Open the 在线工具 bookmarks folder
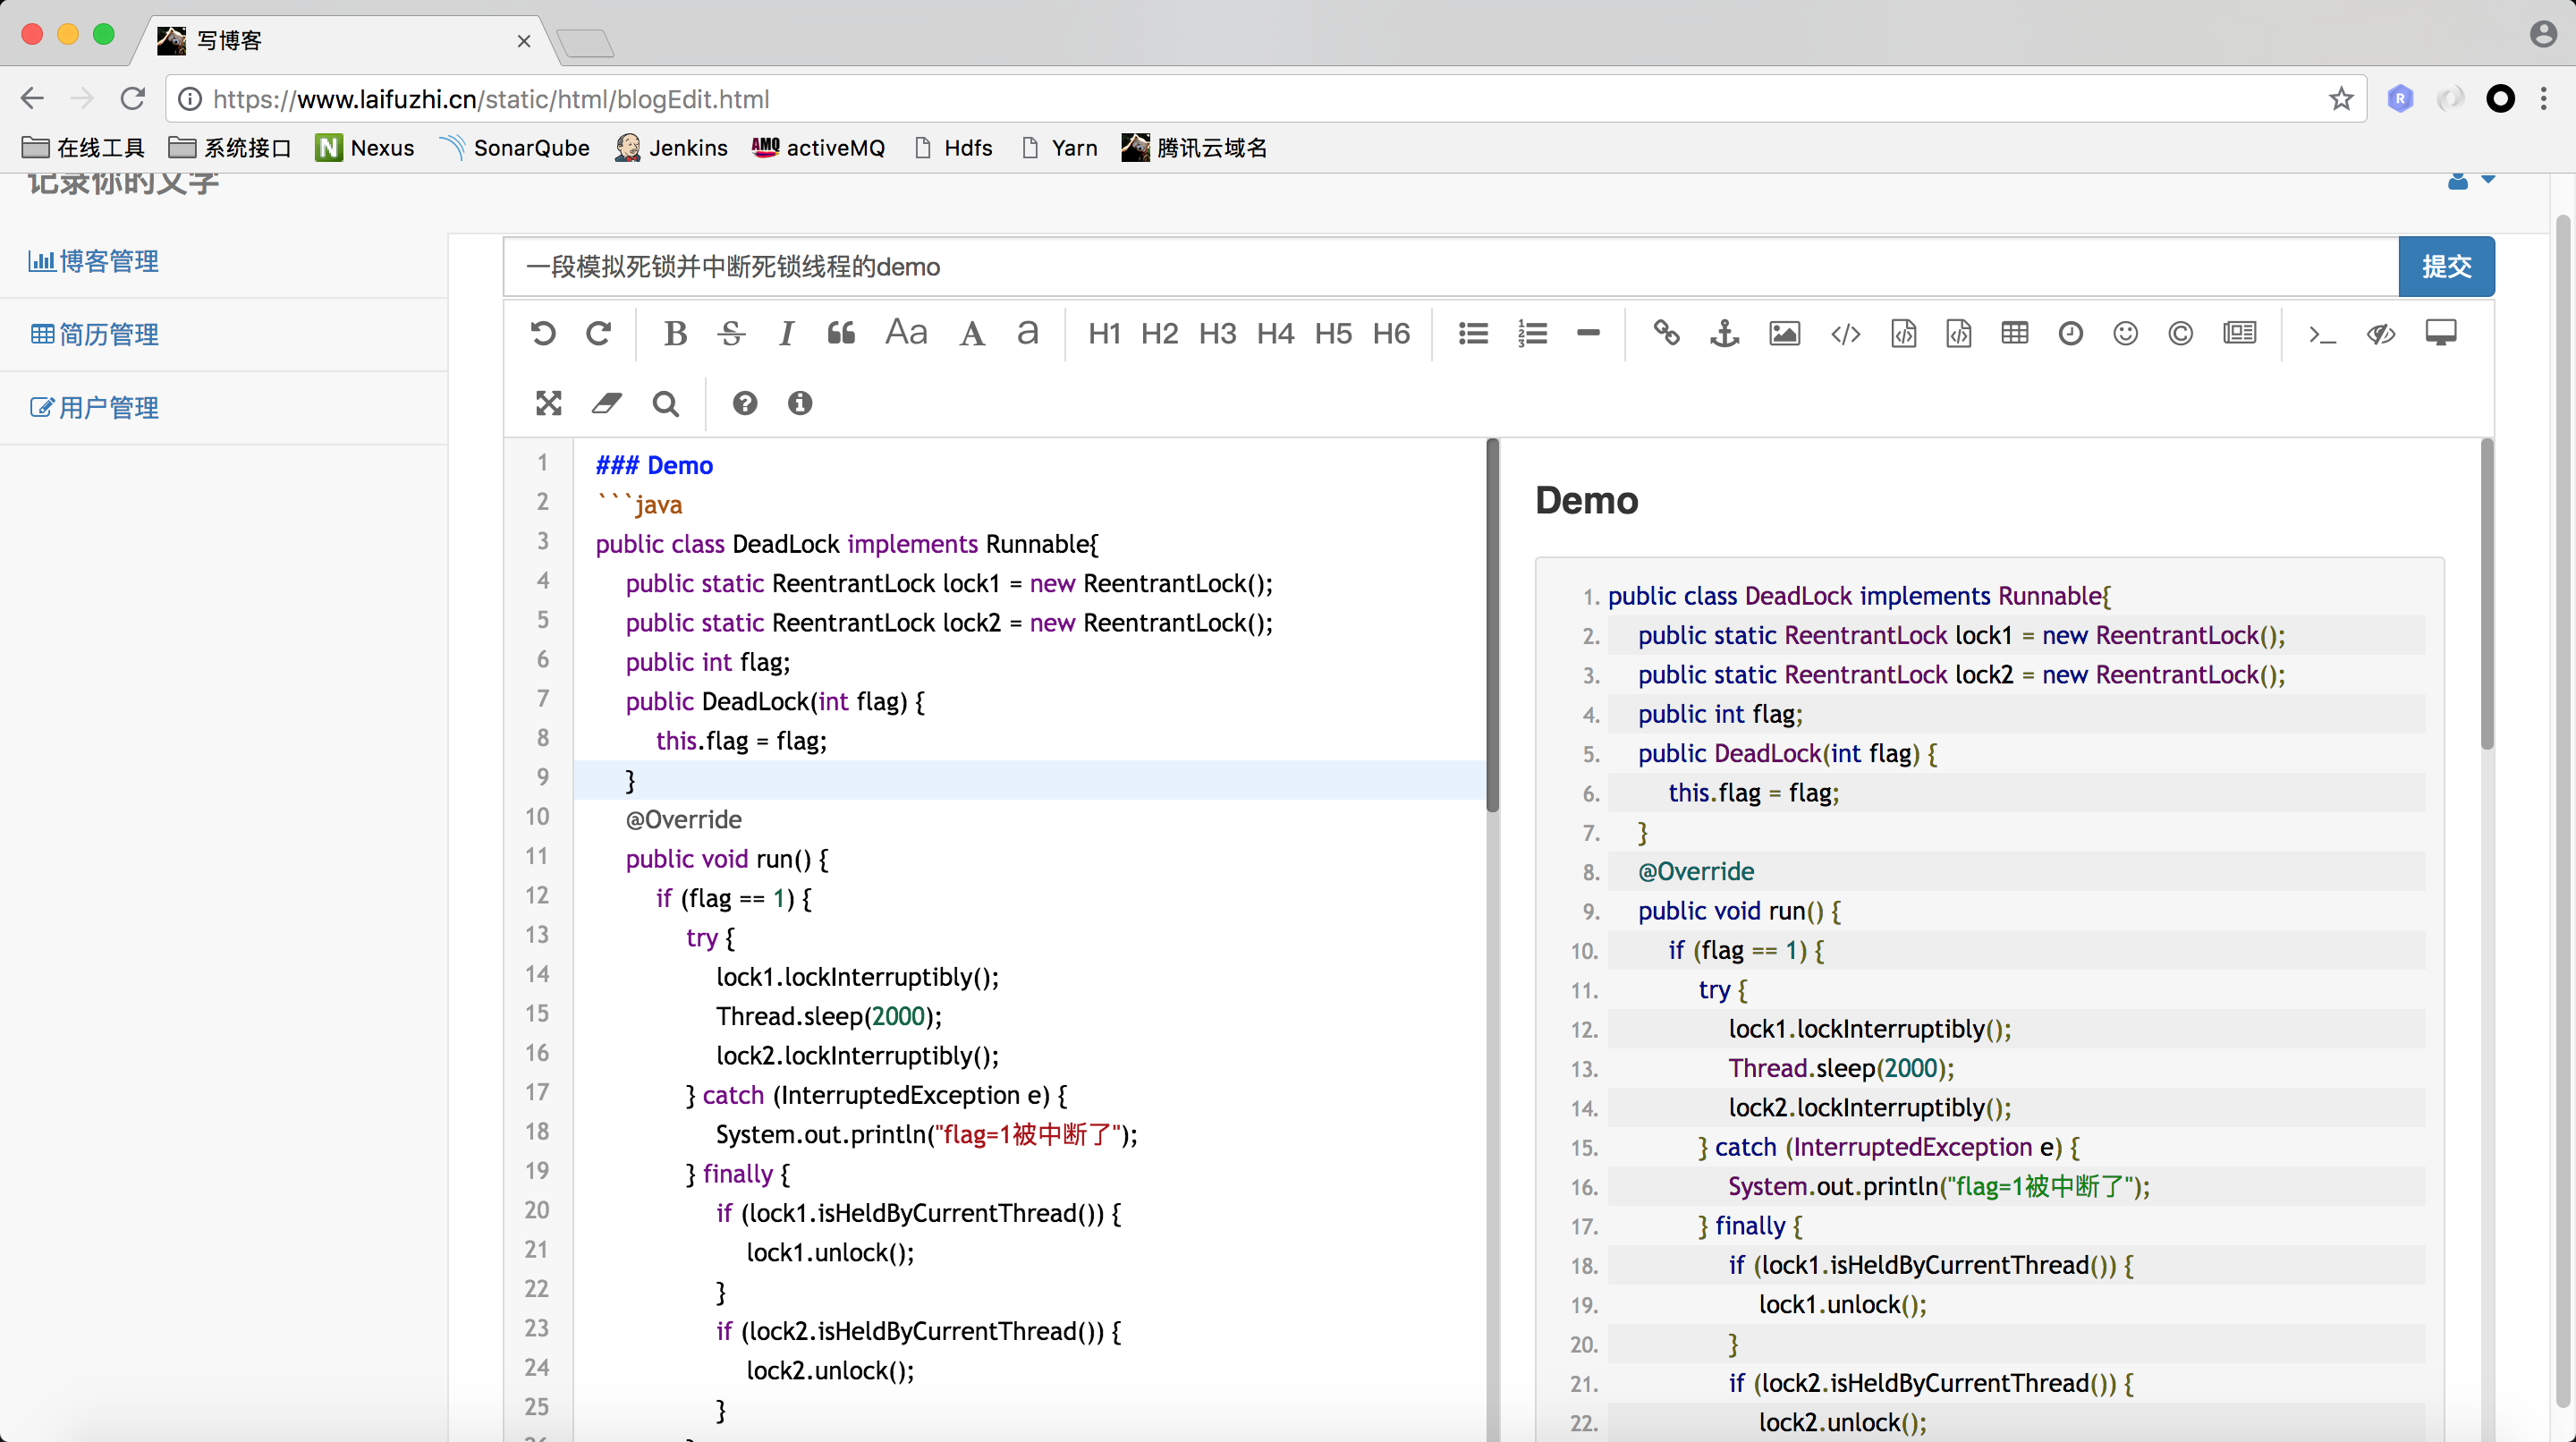This screenshot has height=1442, width=2576. [x=84, y=148]
